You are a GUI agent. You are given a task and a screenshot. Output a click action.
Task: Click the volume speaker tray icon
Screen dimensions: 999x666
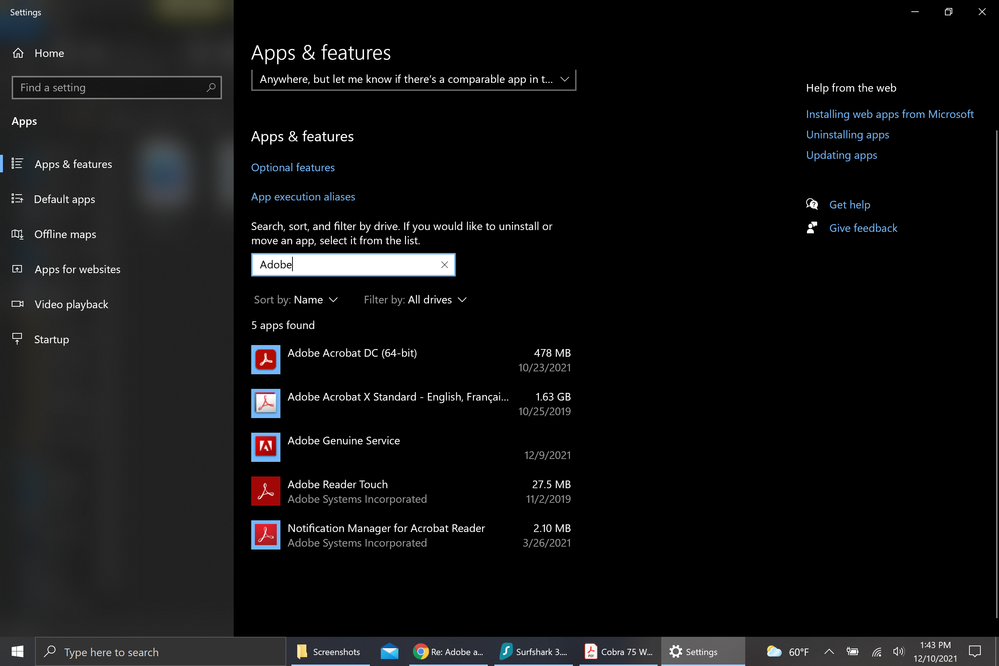pyautogui.click(x=898, y=651)
